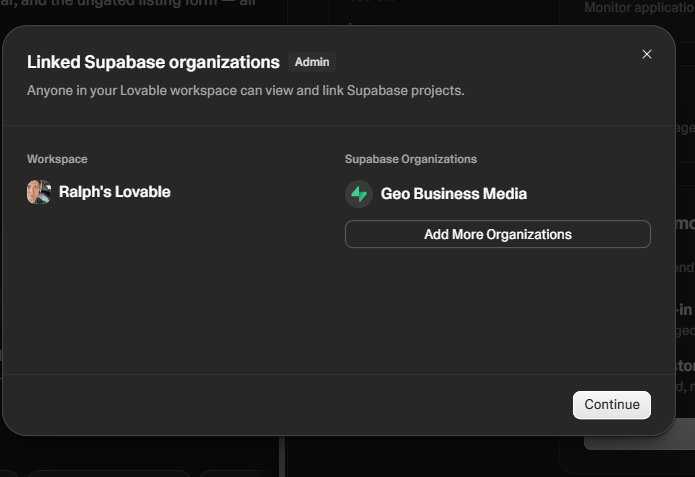Click the empty area under Ralph's Lovable
Screen dimensions: 695x477
[173, 288]
